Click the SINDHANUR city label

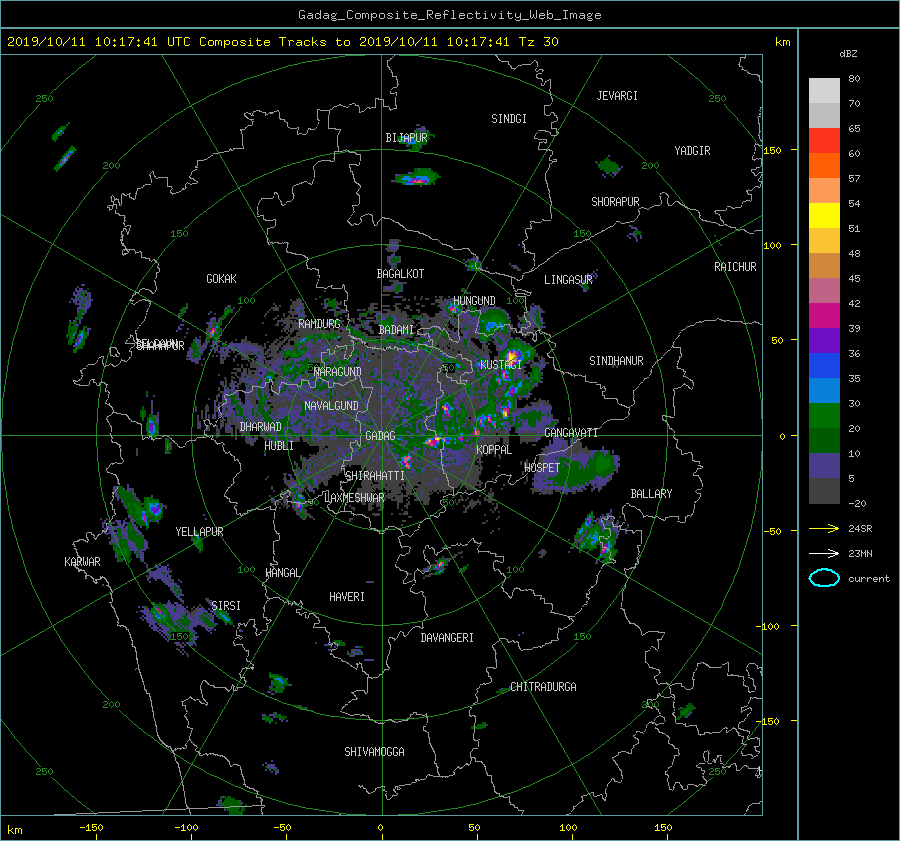(616, 361)
